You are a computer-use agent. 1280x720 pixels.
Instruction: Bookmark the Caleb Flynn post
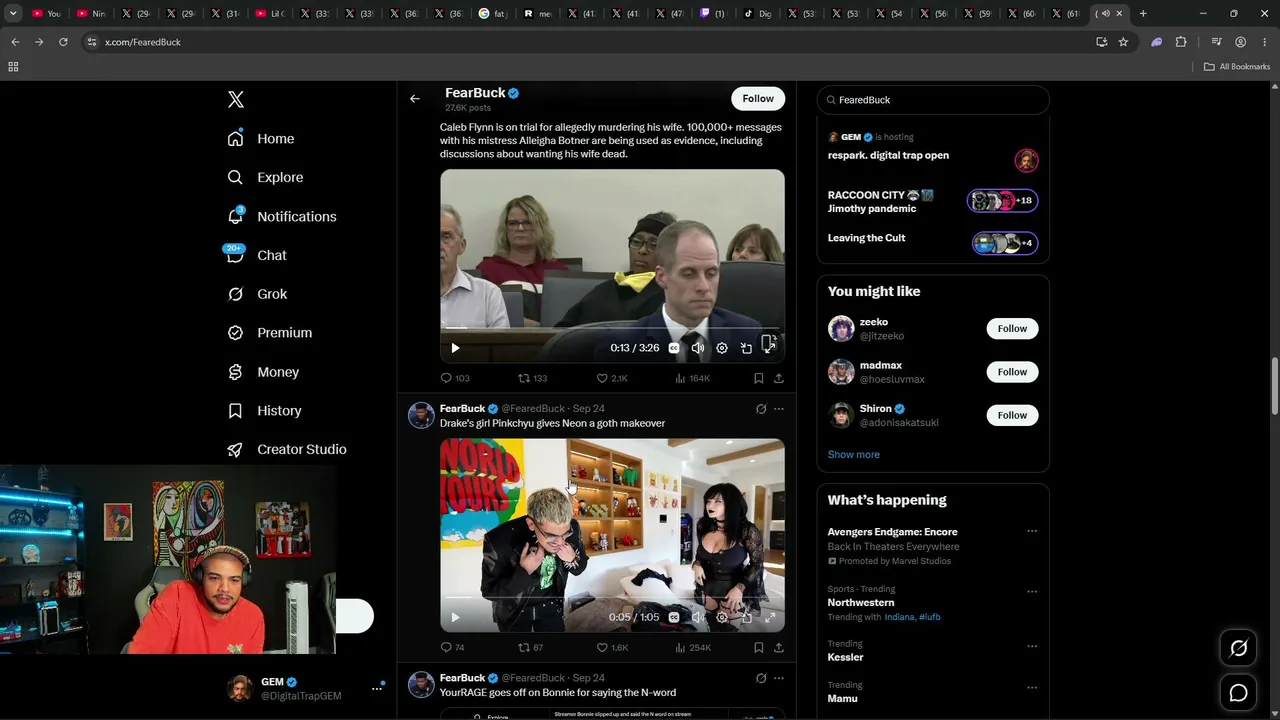(x=758, y=378)
